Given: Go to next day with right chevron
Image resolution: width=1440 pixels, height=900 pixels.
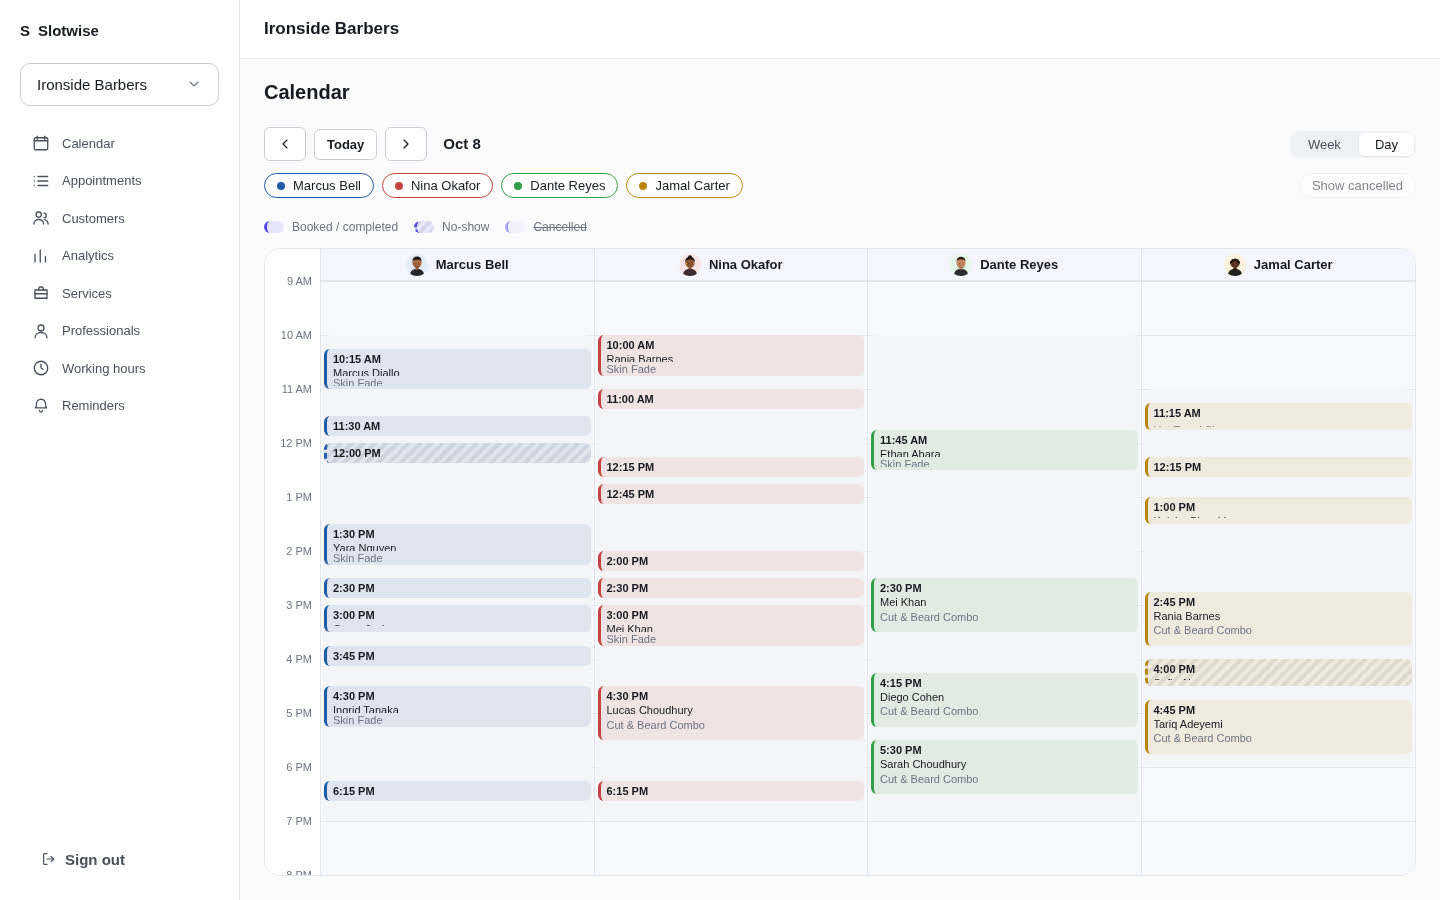Looking at the screenshot, I should [406, 144].
